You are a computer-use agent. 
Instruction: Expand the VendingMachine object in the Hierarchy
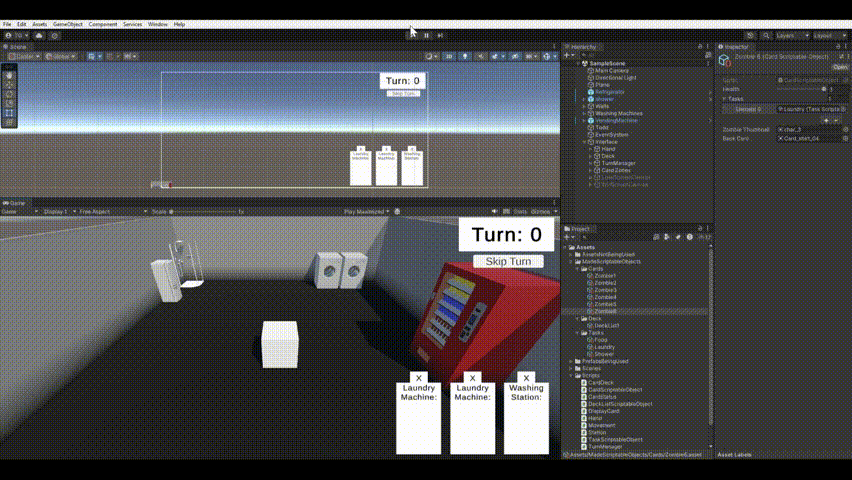(x=584, y=121)
